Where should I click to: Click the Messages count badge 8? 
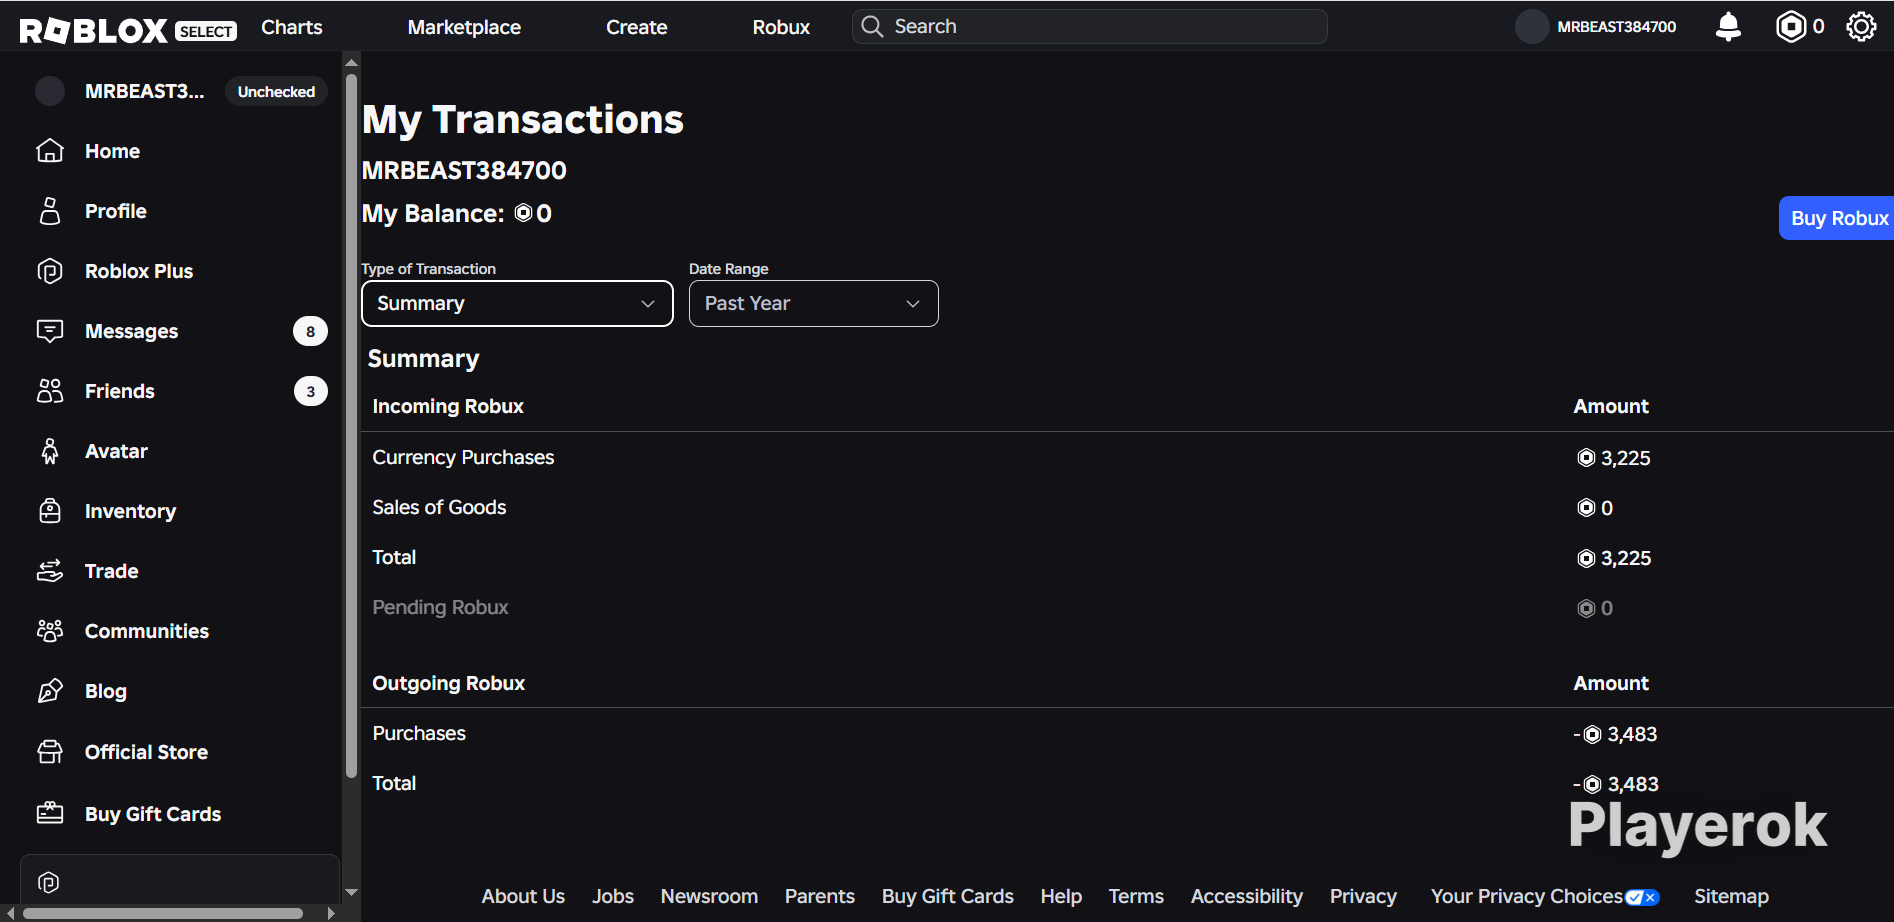coord(310,331)
